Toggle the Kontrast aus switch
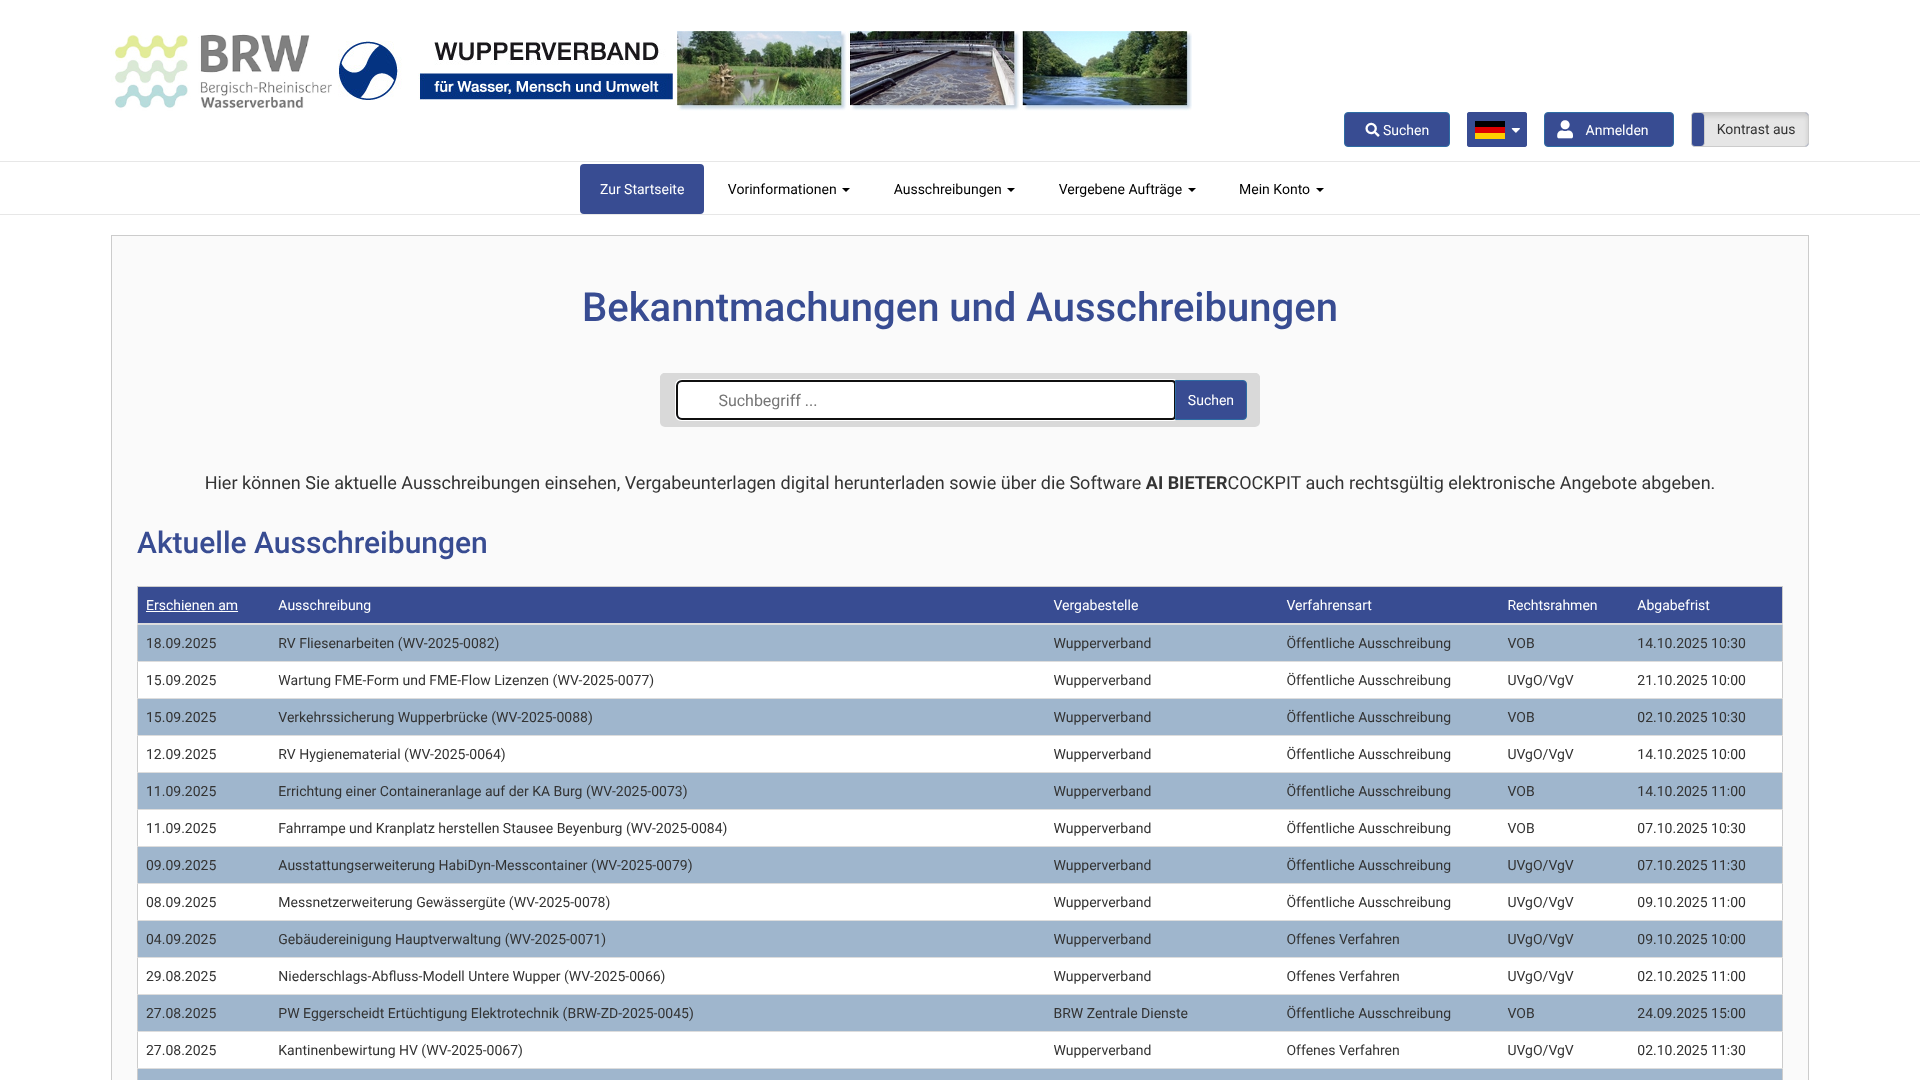The height and width of the screenshot is (1080, 1920). 1749,130
